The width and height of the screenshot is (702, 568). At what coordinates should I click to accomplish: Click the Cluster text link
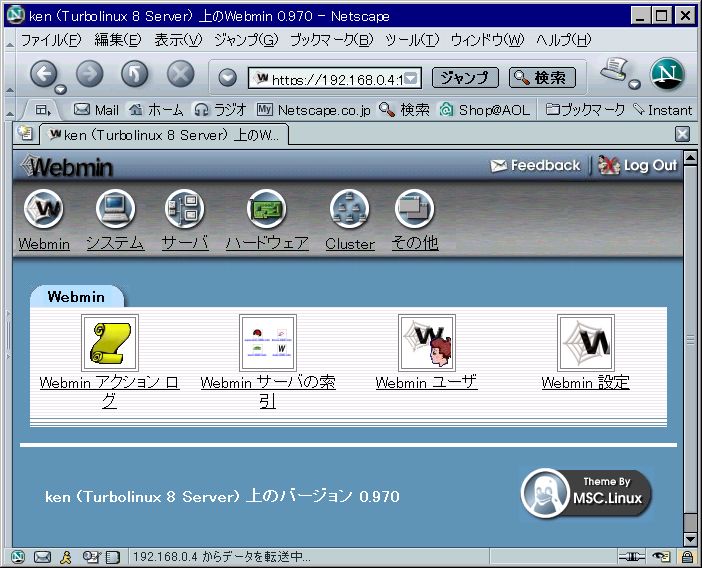coord(350,244)
